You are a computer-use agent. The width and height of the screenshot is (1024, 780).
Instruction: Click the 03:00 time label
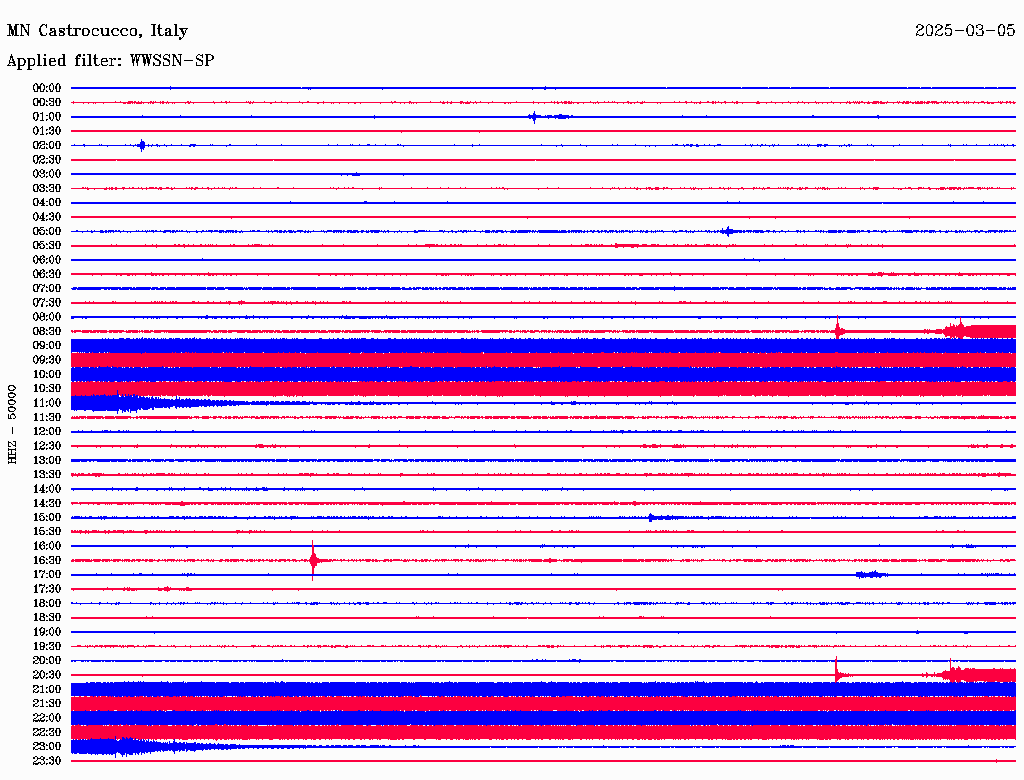point(46,174)
